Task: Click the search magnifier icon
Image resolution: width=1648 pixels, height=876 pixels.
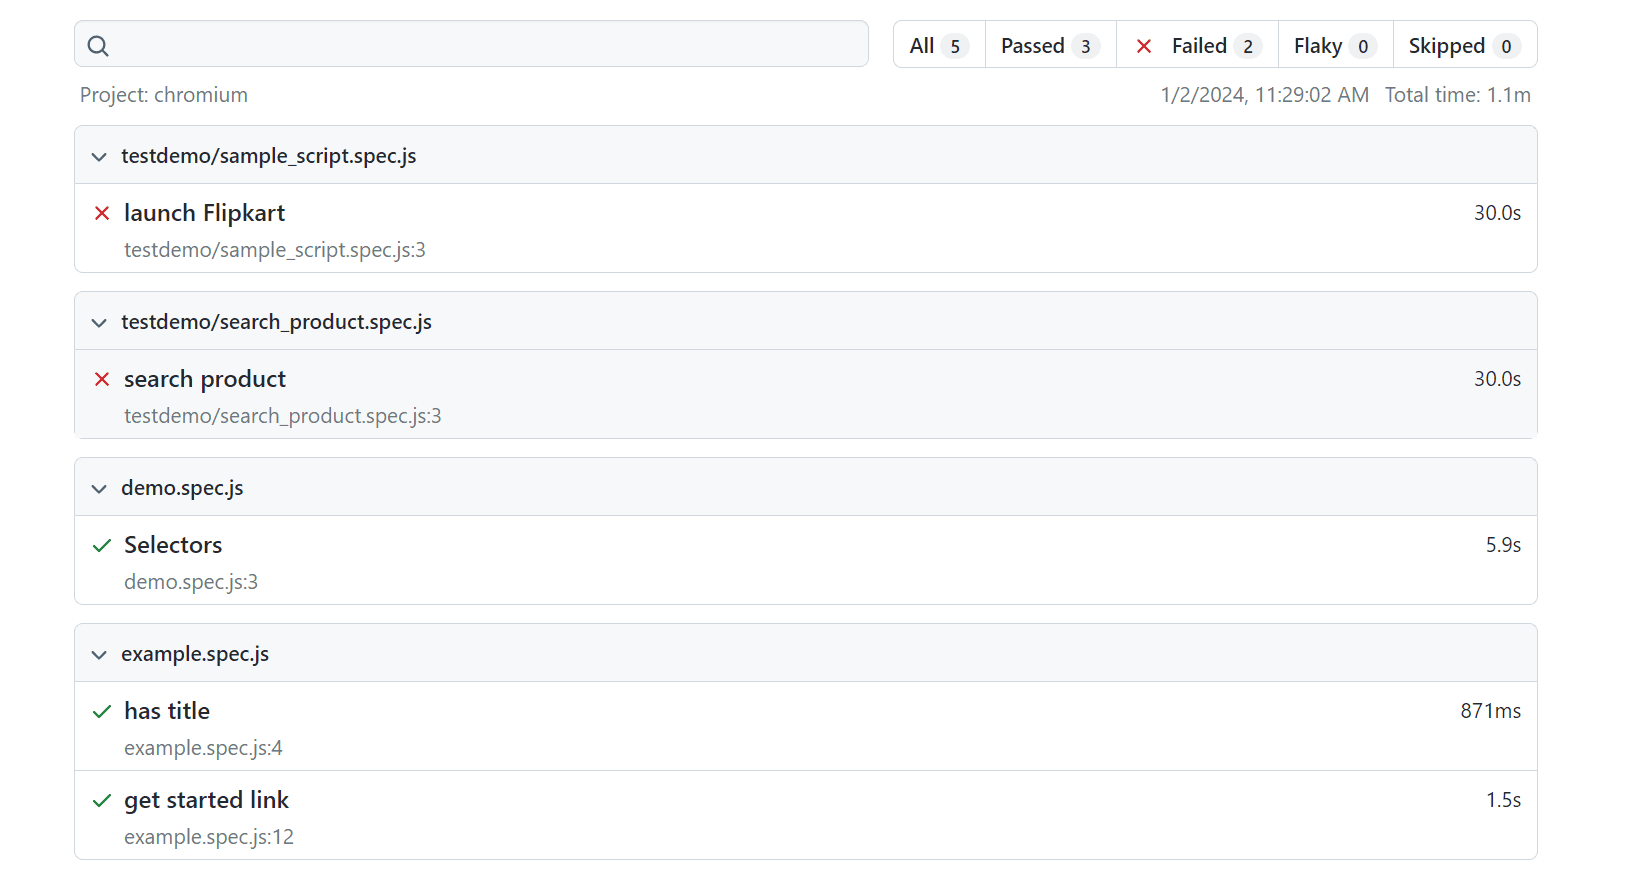Action: point(98,46)
